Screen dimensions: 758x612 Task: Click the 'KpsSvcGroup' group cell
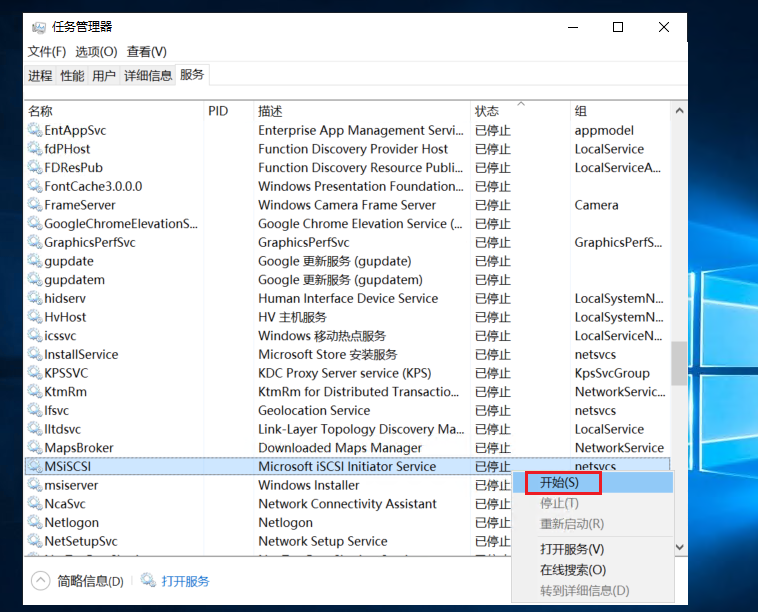pyautogui.click(x=612, y=373)
